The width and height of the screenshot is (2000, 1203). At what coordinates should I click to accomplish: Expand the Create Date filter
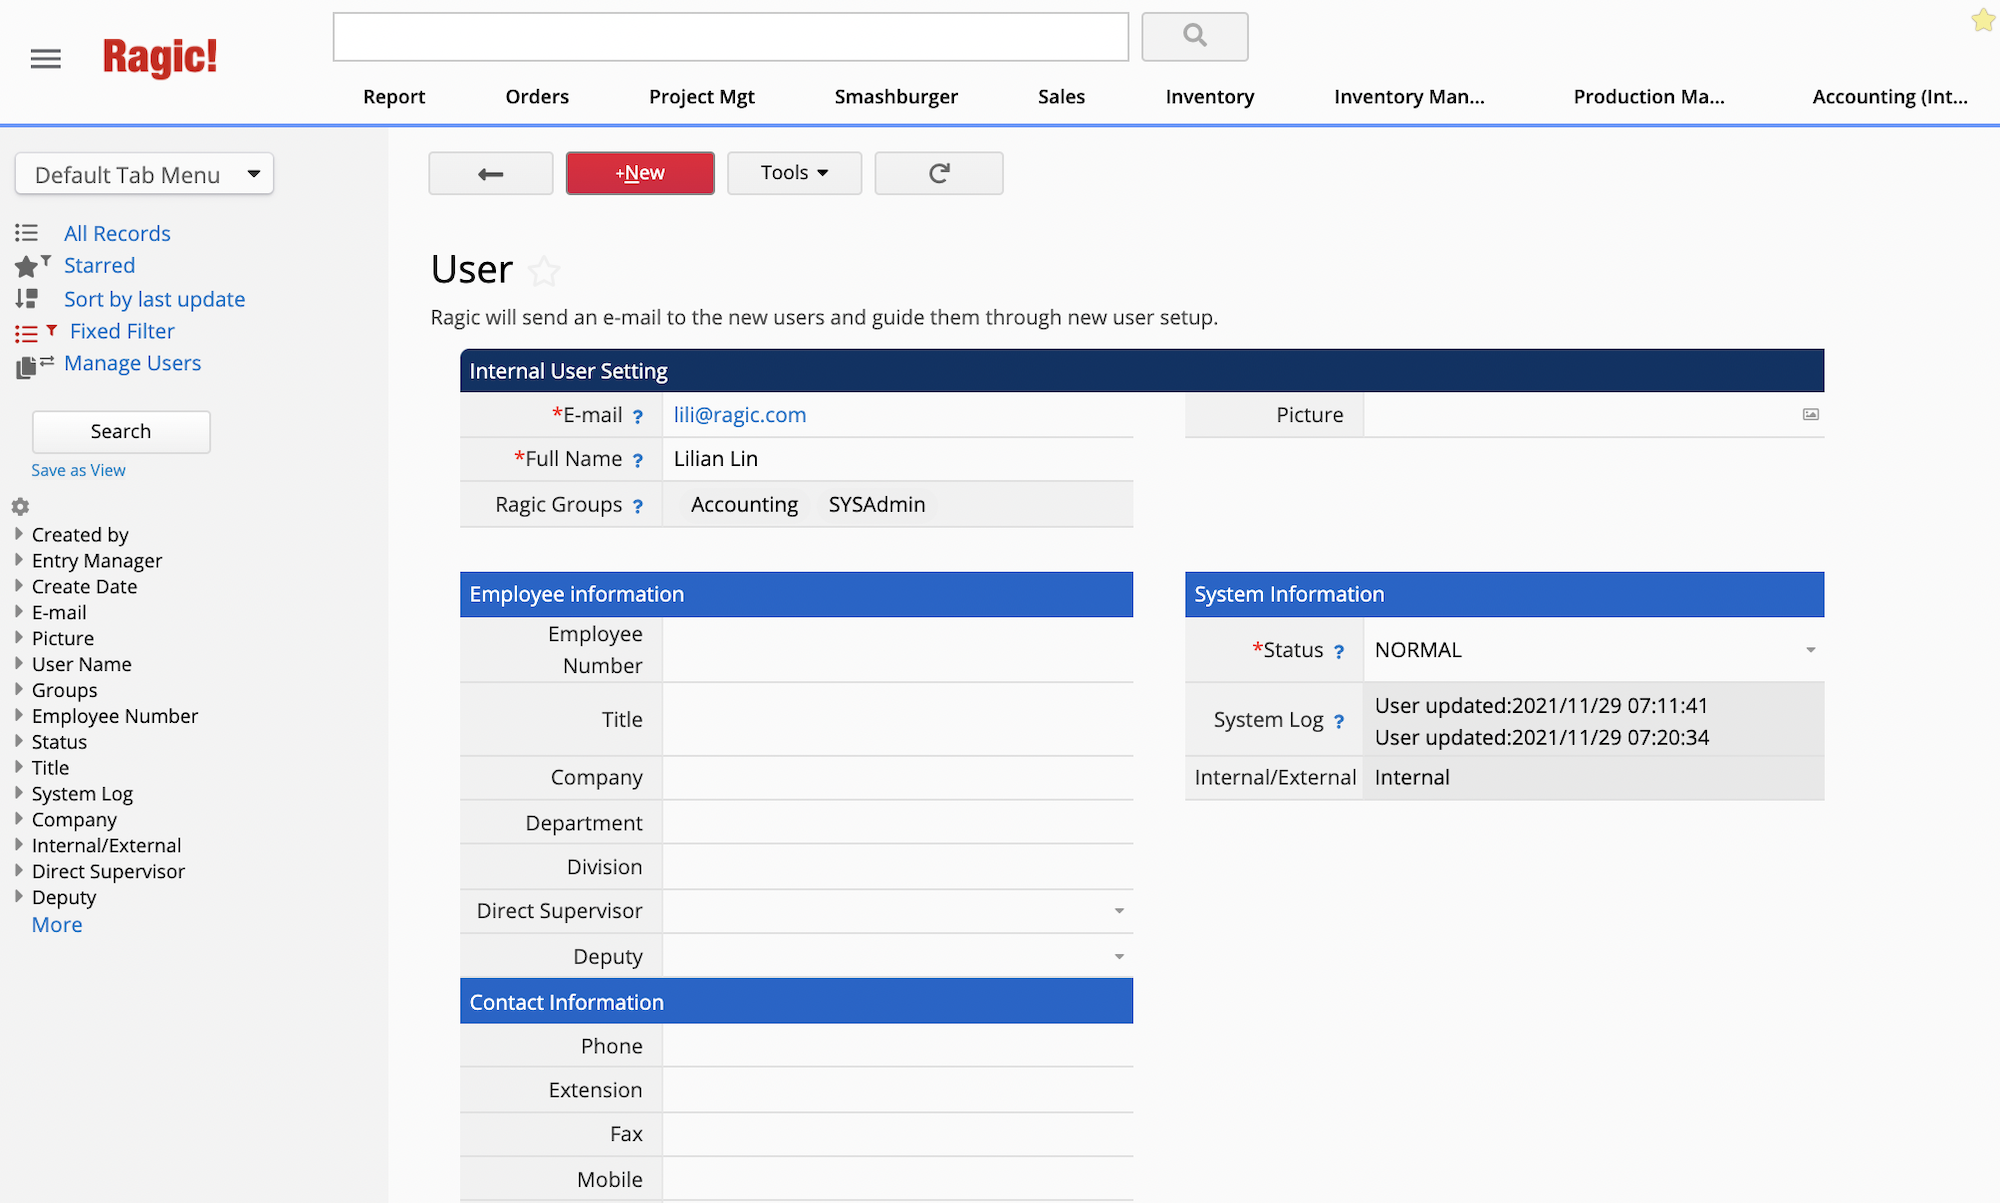(18, 586)
